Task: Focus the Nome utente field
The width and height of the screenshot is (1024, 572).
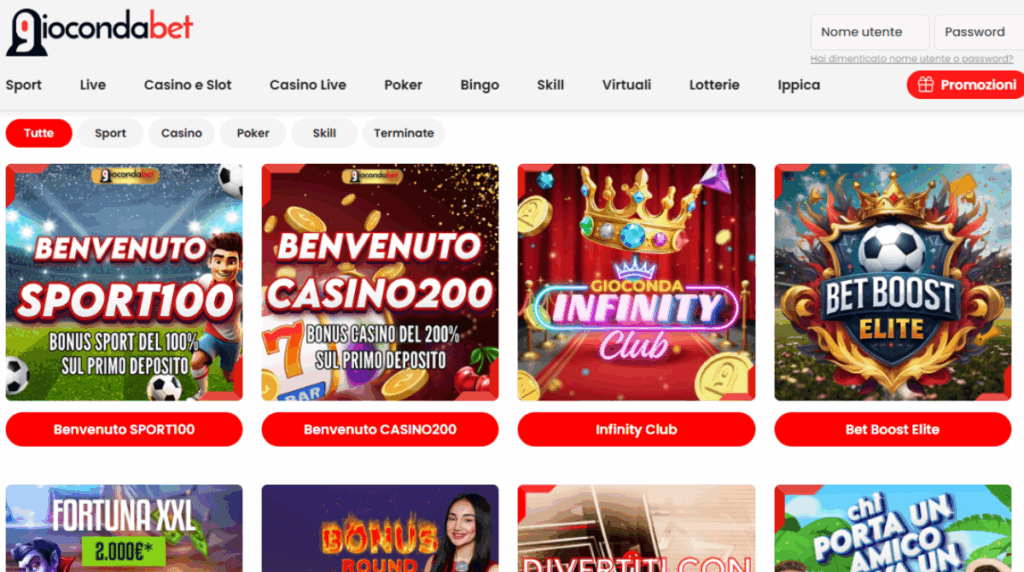Action: pyautogui.click(x=870, y=32)
